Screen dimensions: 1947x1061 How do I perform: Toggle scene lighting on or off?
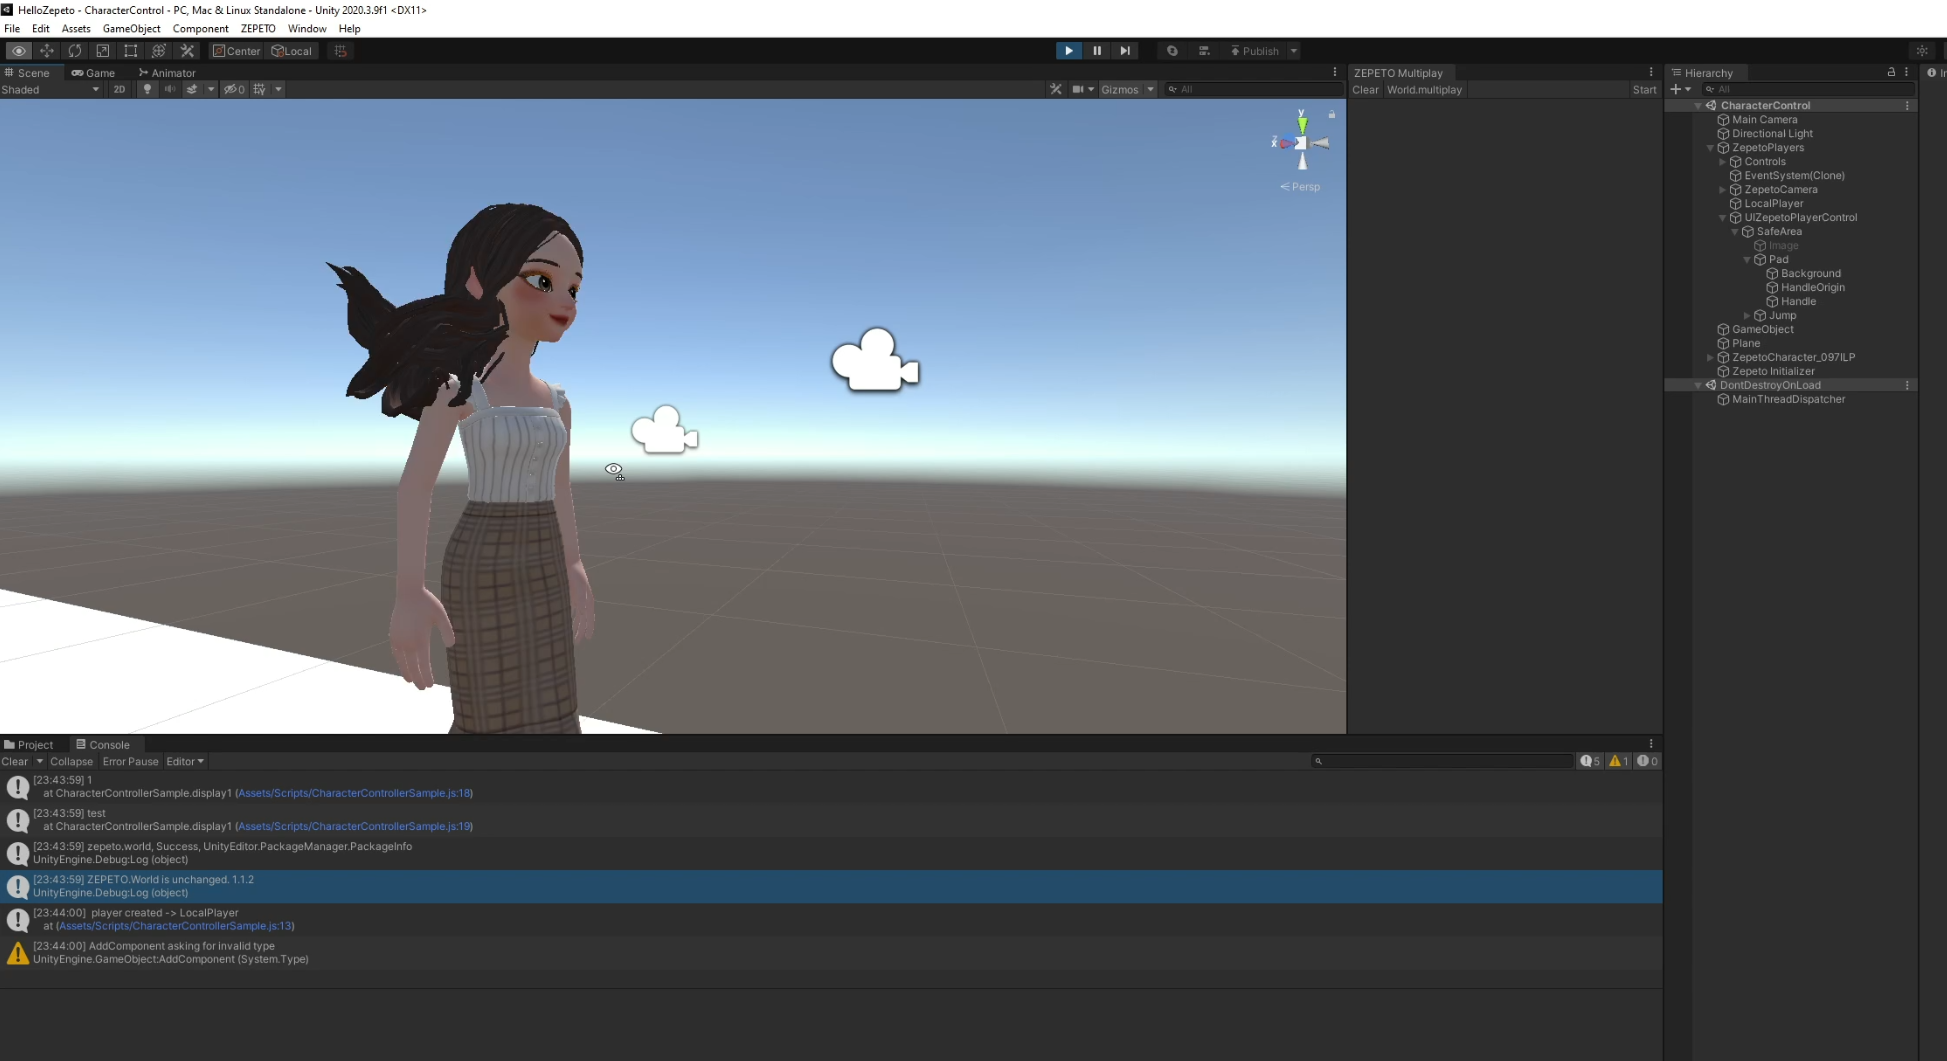(146, 89)
